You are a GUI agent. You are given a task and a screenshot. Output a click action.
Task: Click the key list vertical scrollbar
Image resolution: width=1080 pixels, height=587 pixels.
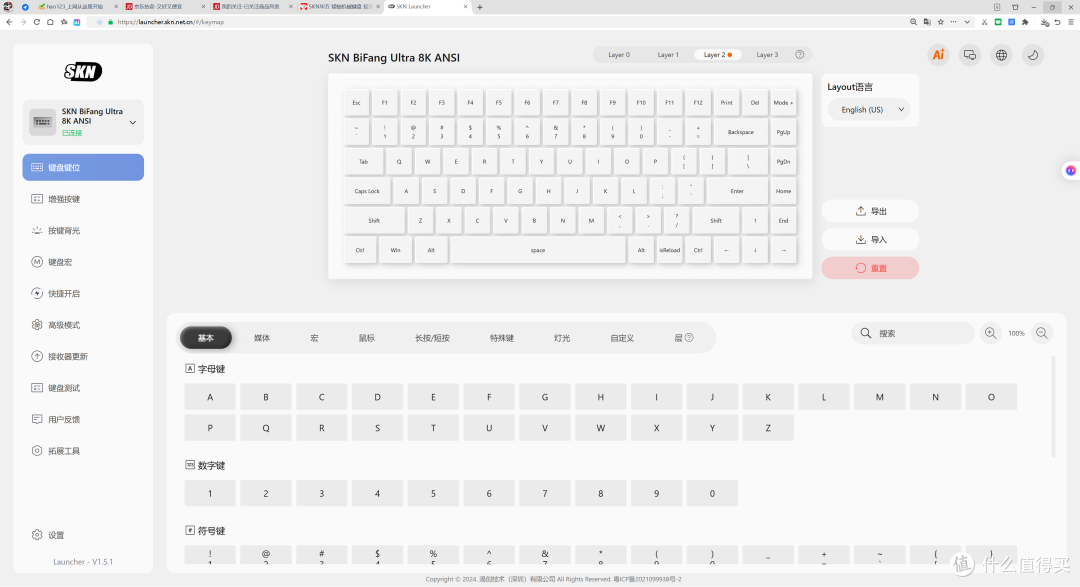1052,406
